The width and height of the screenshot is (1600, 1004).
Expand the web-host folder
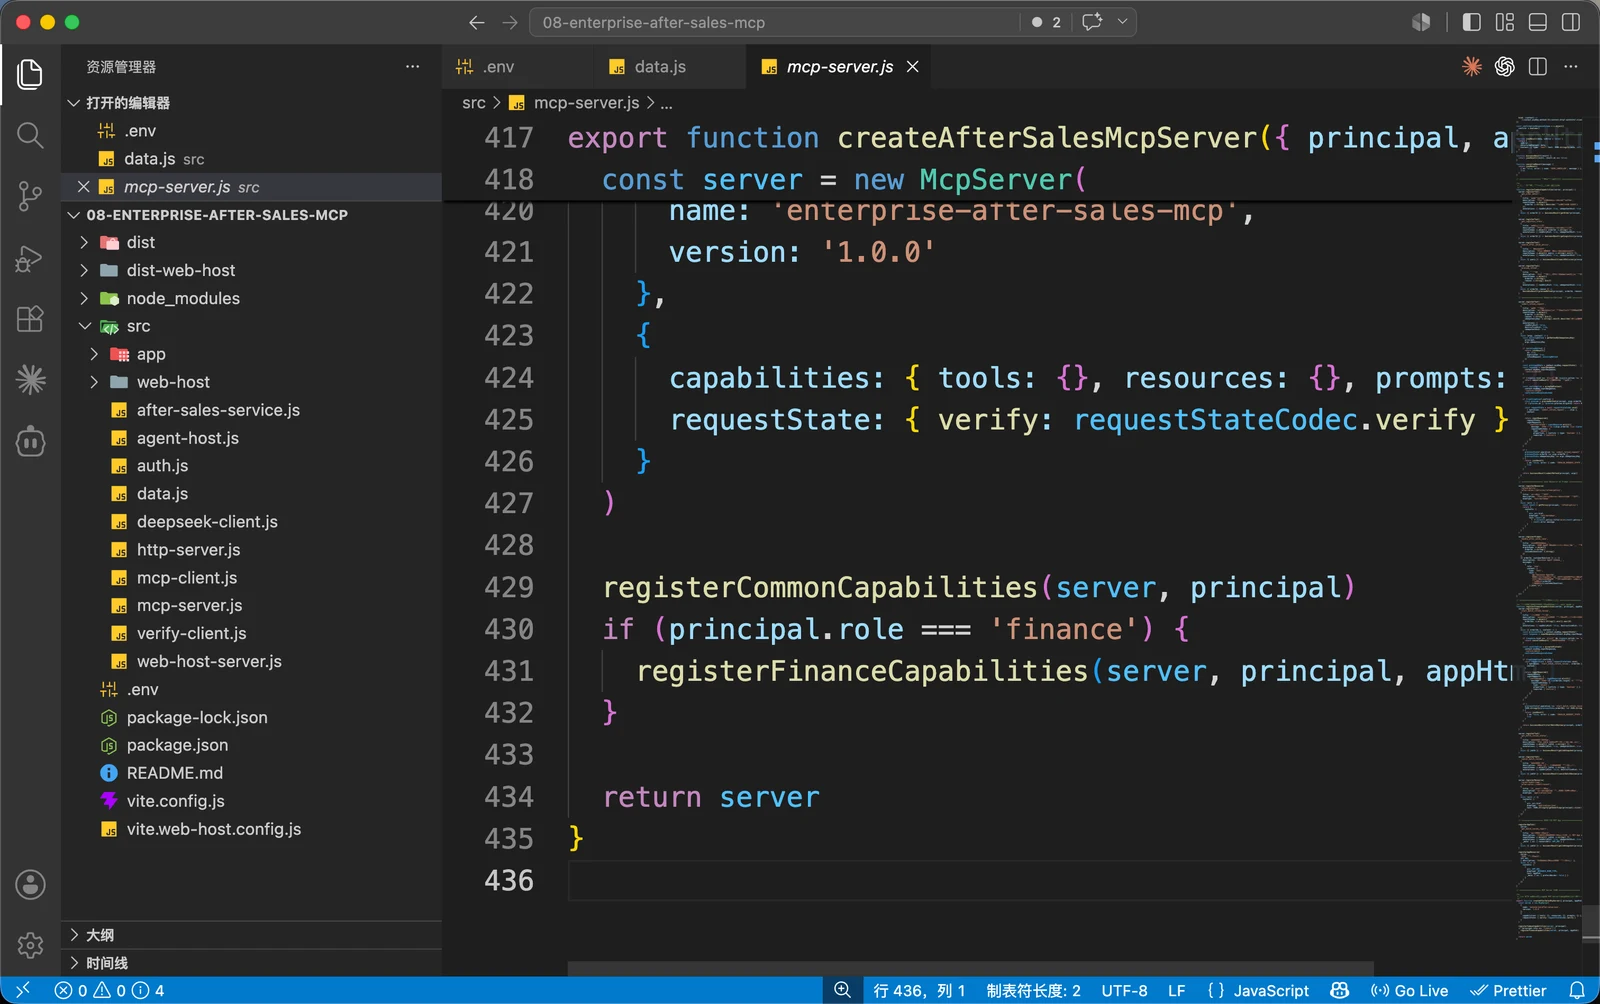coord(94,382)
